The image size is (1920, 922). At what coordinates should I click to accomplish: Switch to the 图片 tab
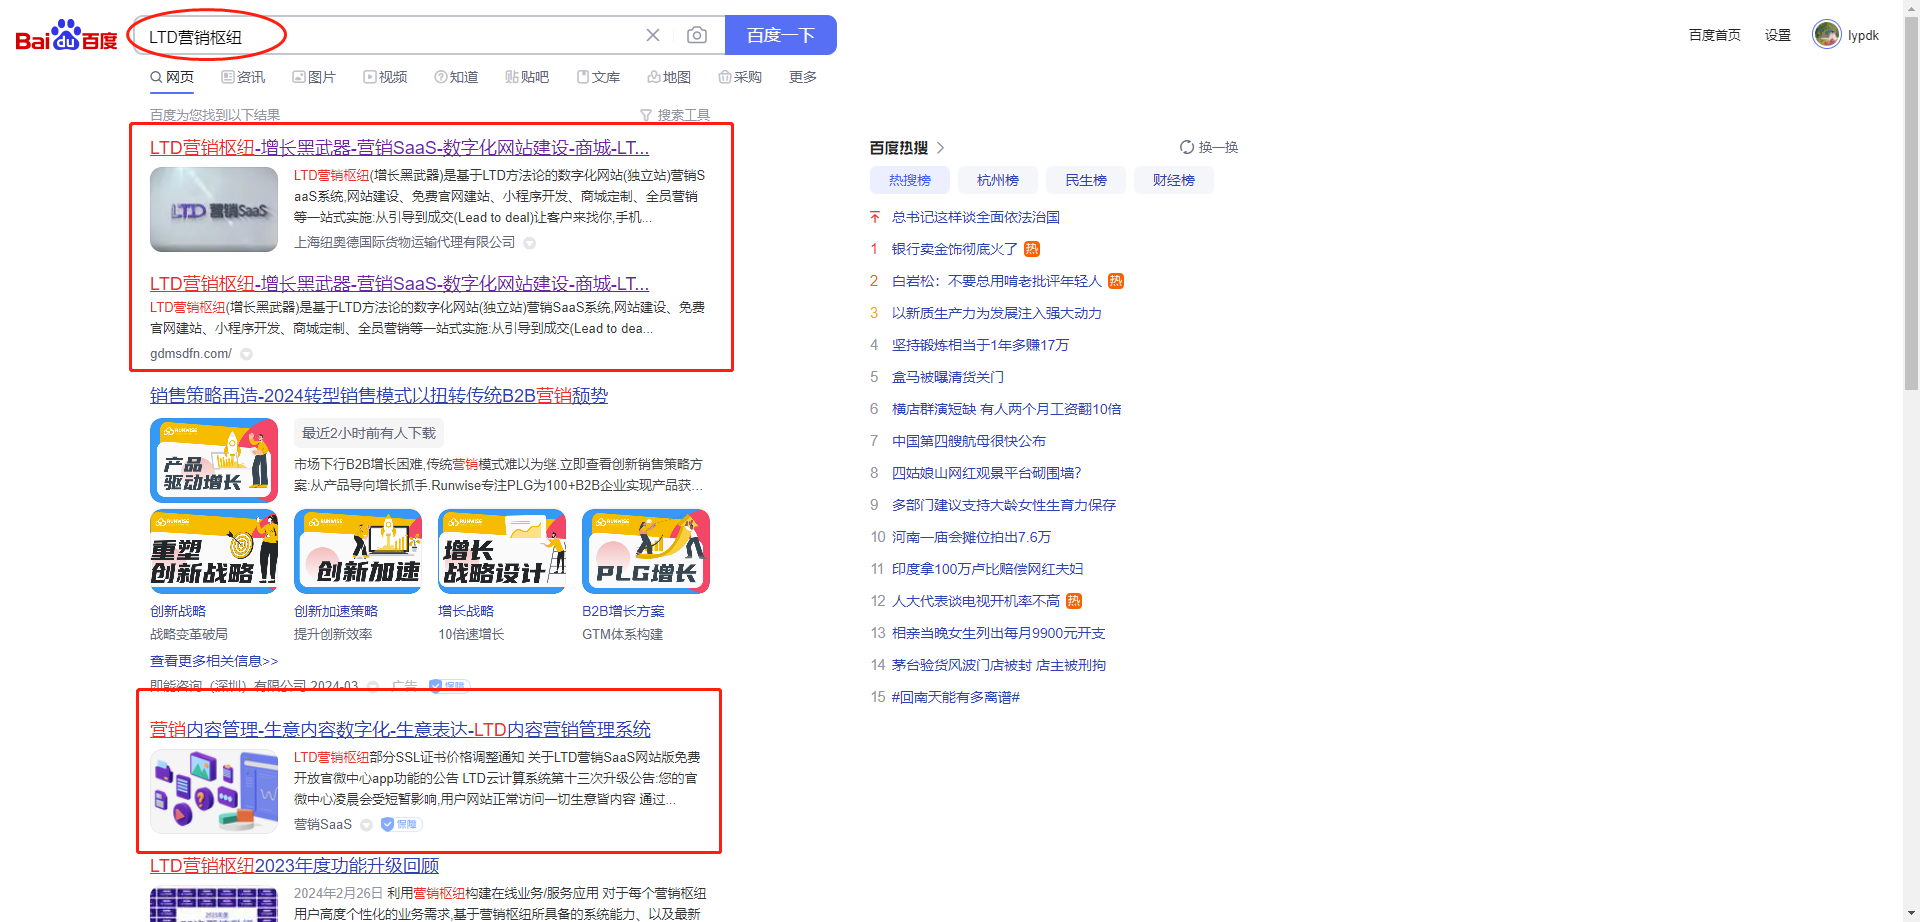coord(314,77)
